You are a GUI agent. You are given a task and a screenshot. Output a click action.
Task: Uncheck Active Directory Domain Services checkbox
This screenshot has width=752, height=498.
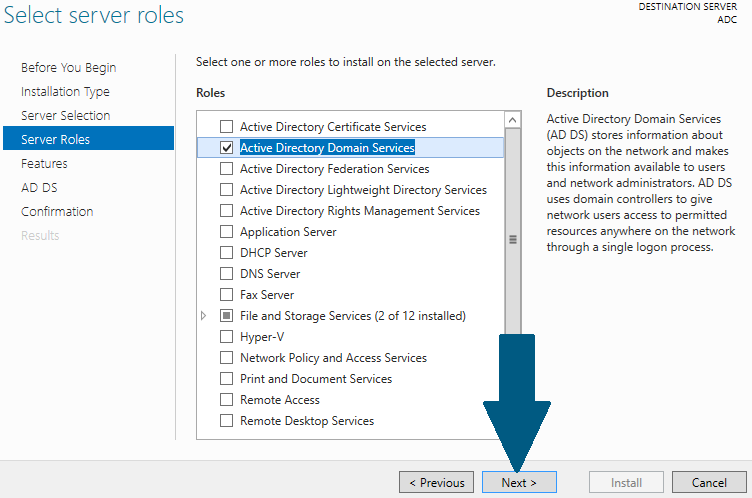tap(226, 148)
